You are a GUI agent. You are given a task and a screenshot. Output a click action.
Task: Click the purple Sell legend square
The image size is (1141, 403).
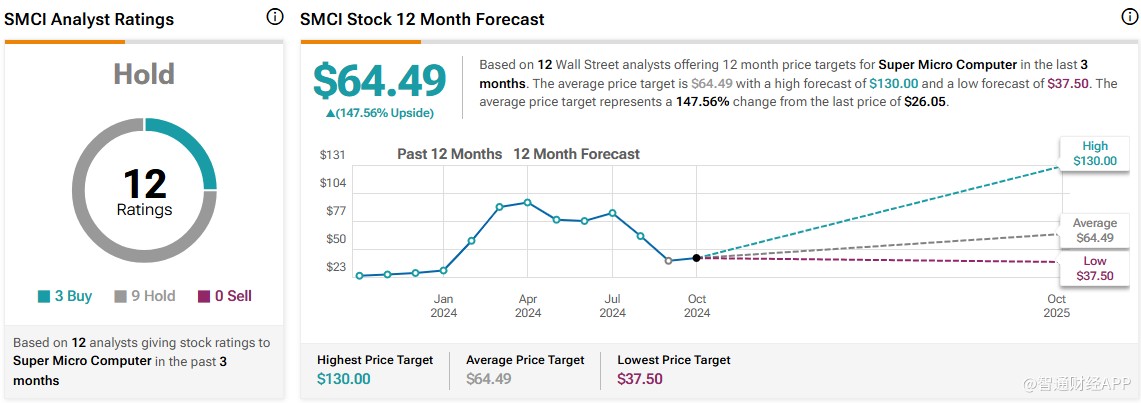(204, 297)
